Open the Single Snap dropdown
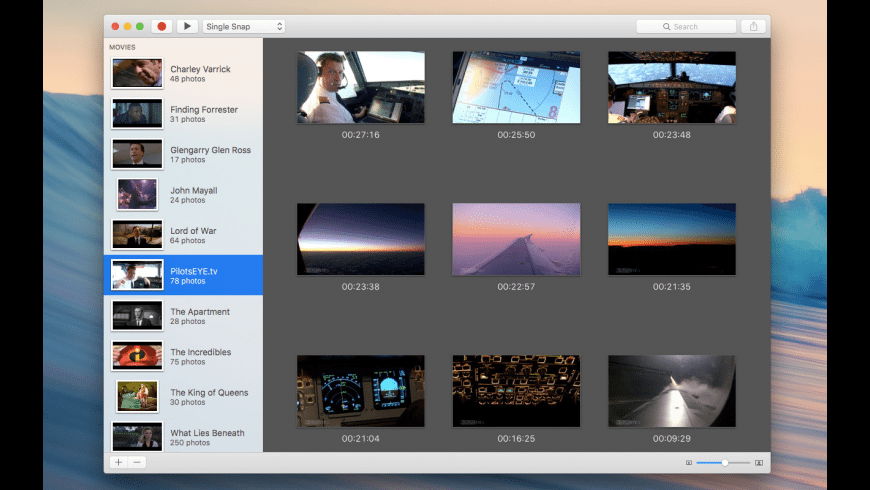The width and height of the screenshot is (870, 490). point(244,26)
